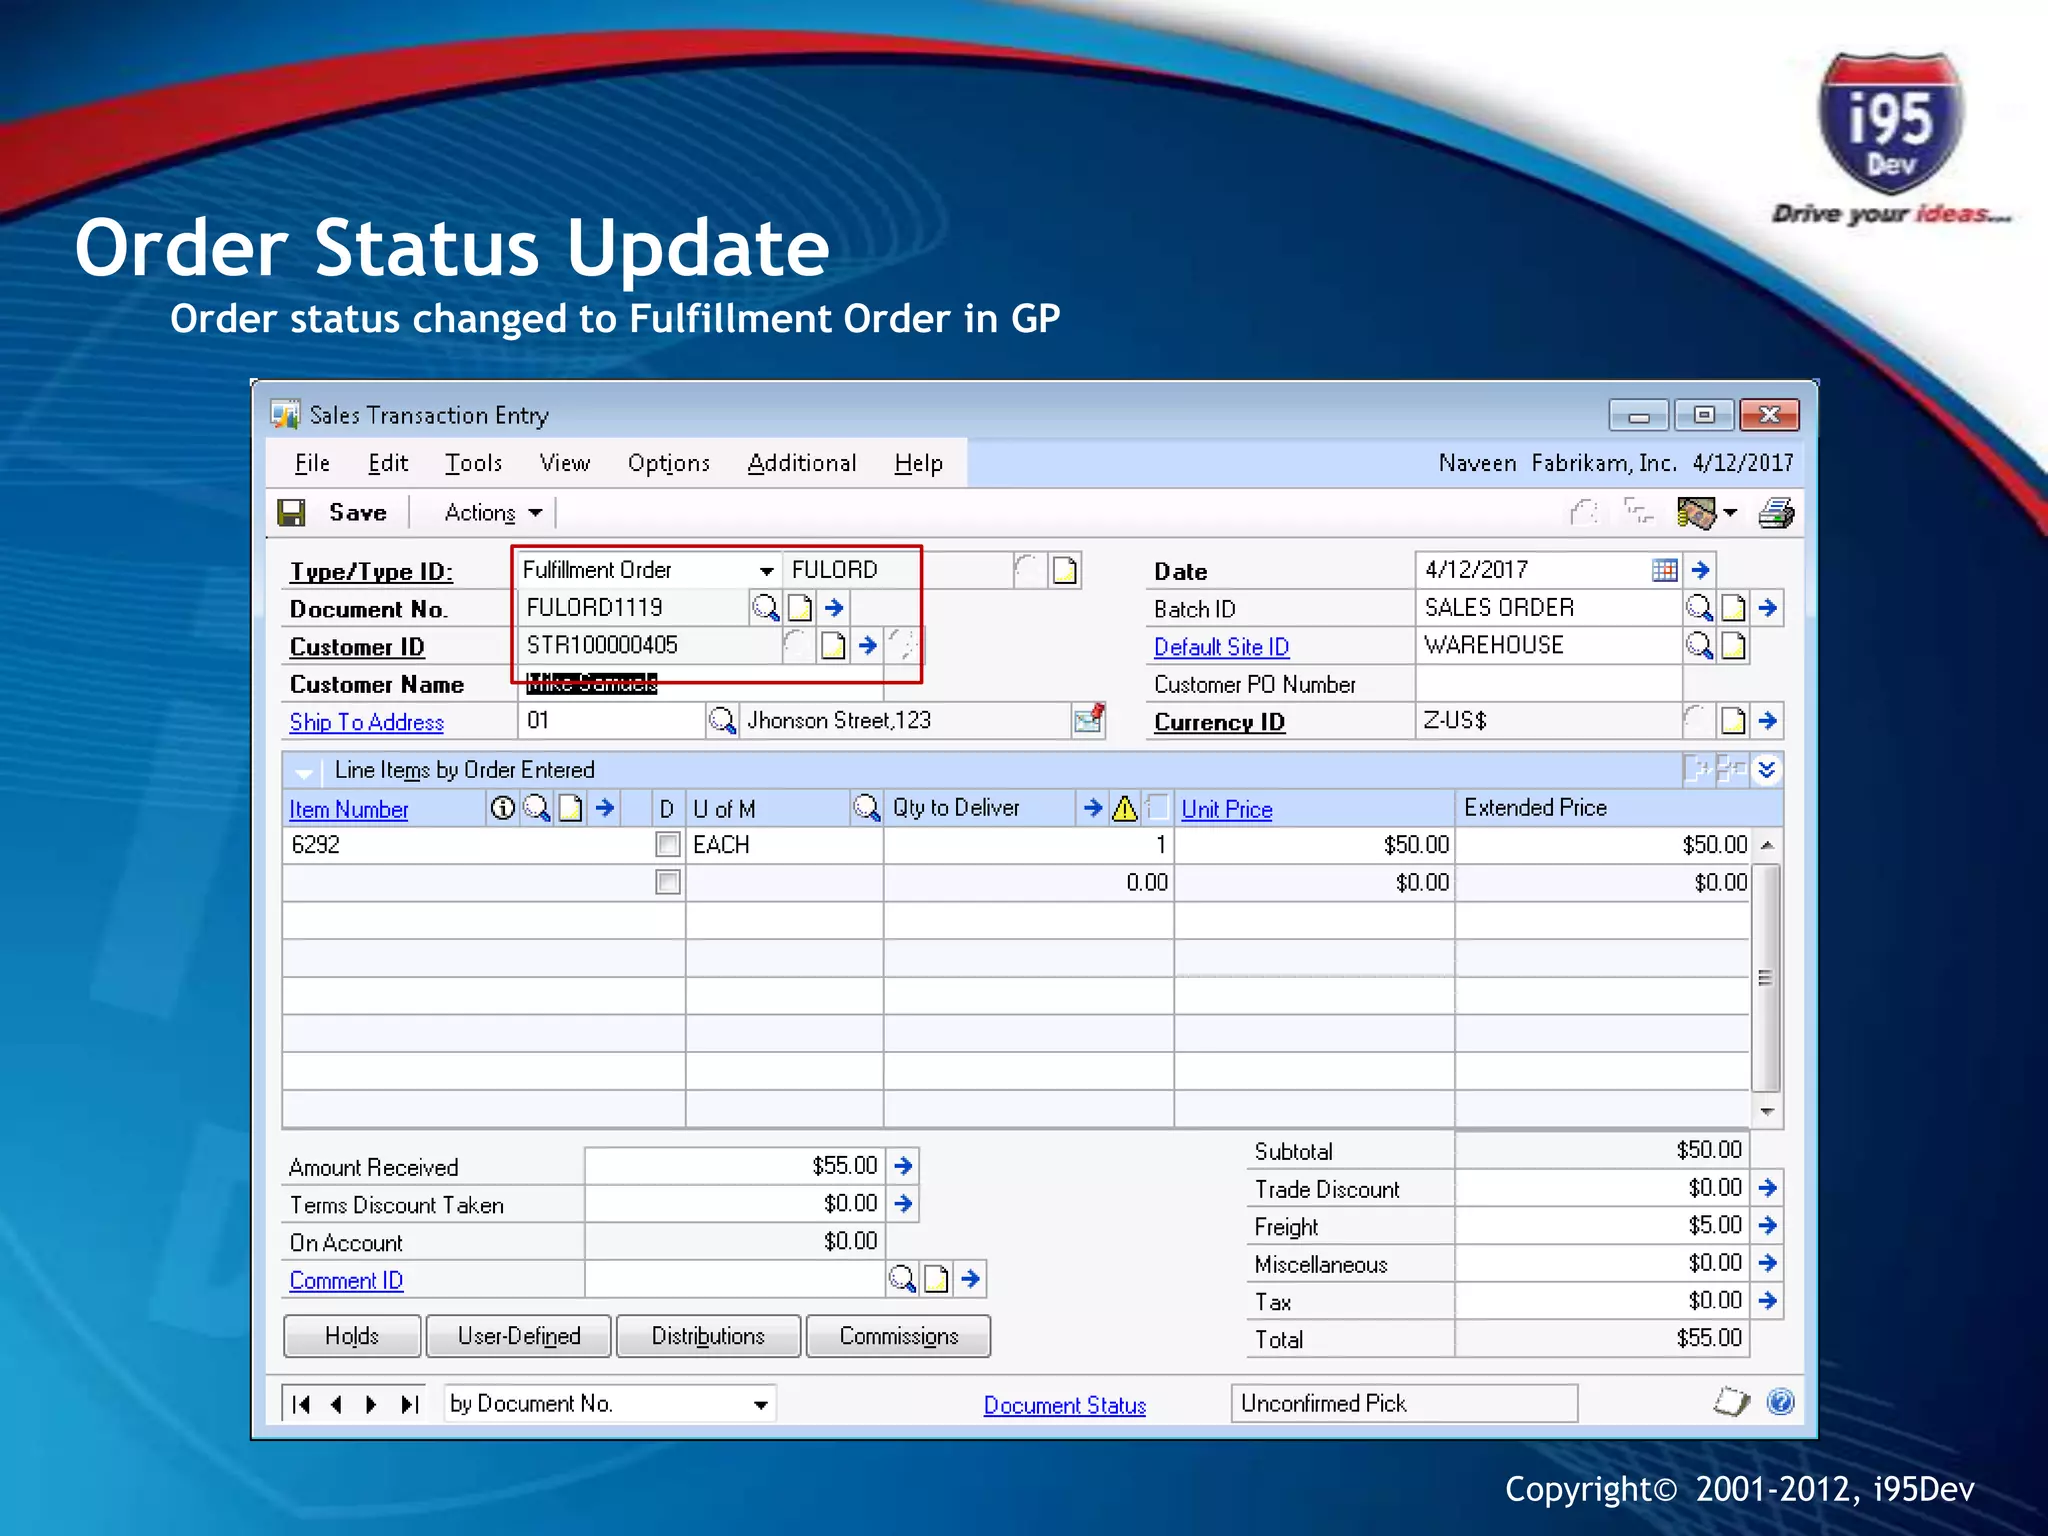Open Line Items by Order Entered dropdown

(303, 771)
